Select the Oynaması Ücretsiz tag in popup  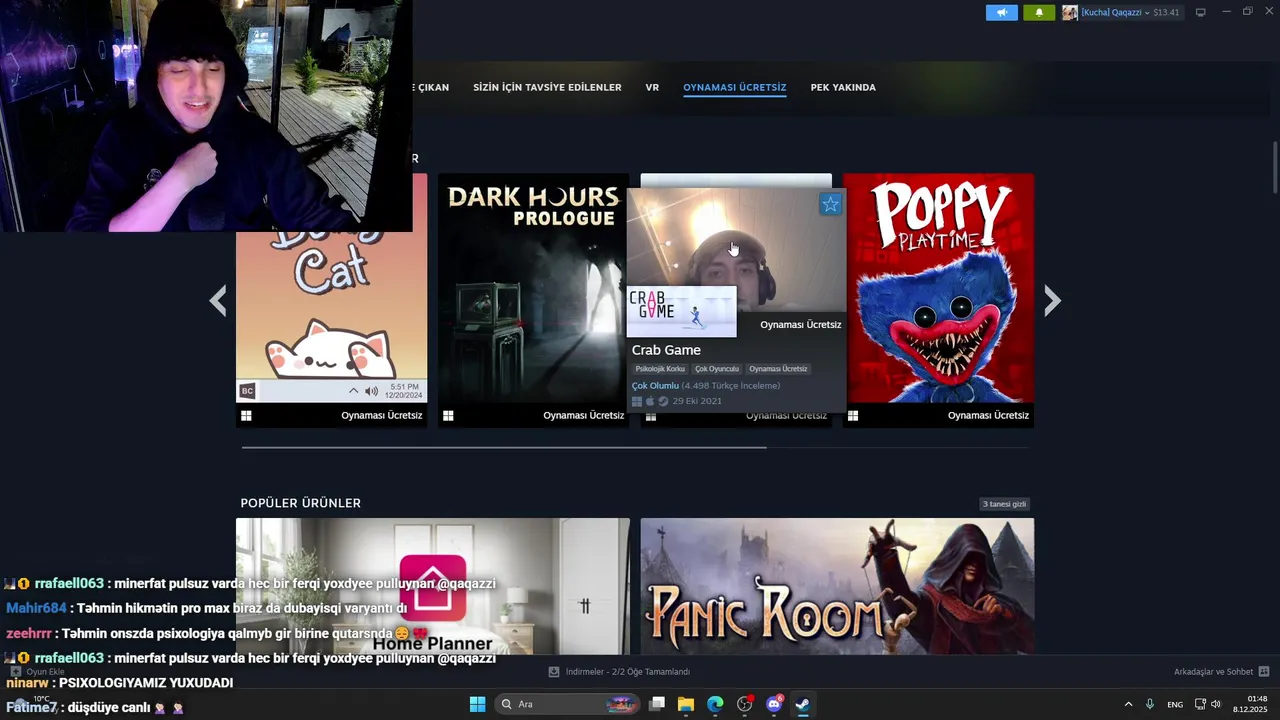coord(778,369)
